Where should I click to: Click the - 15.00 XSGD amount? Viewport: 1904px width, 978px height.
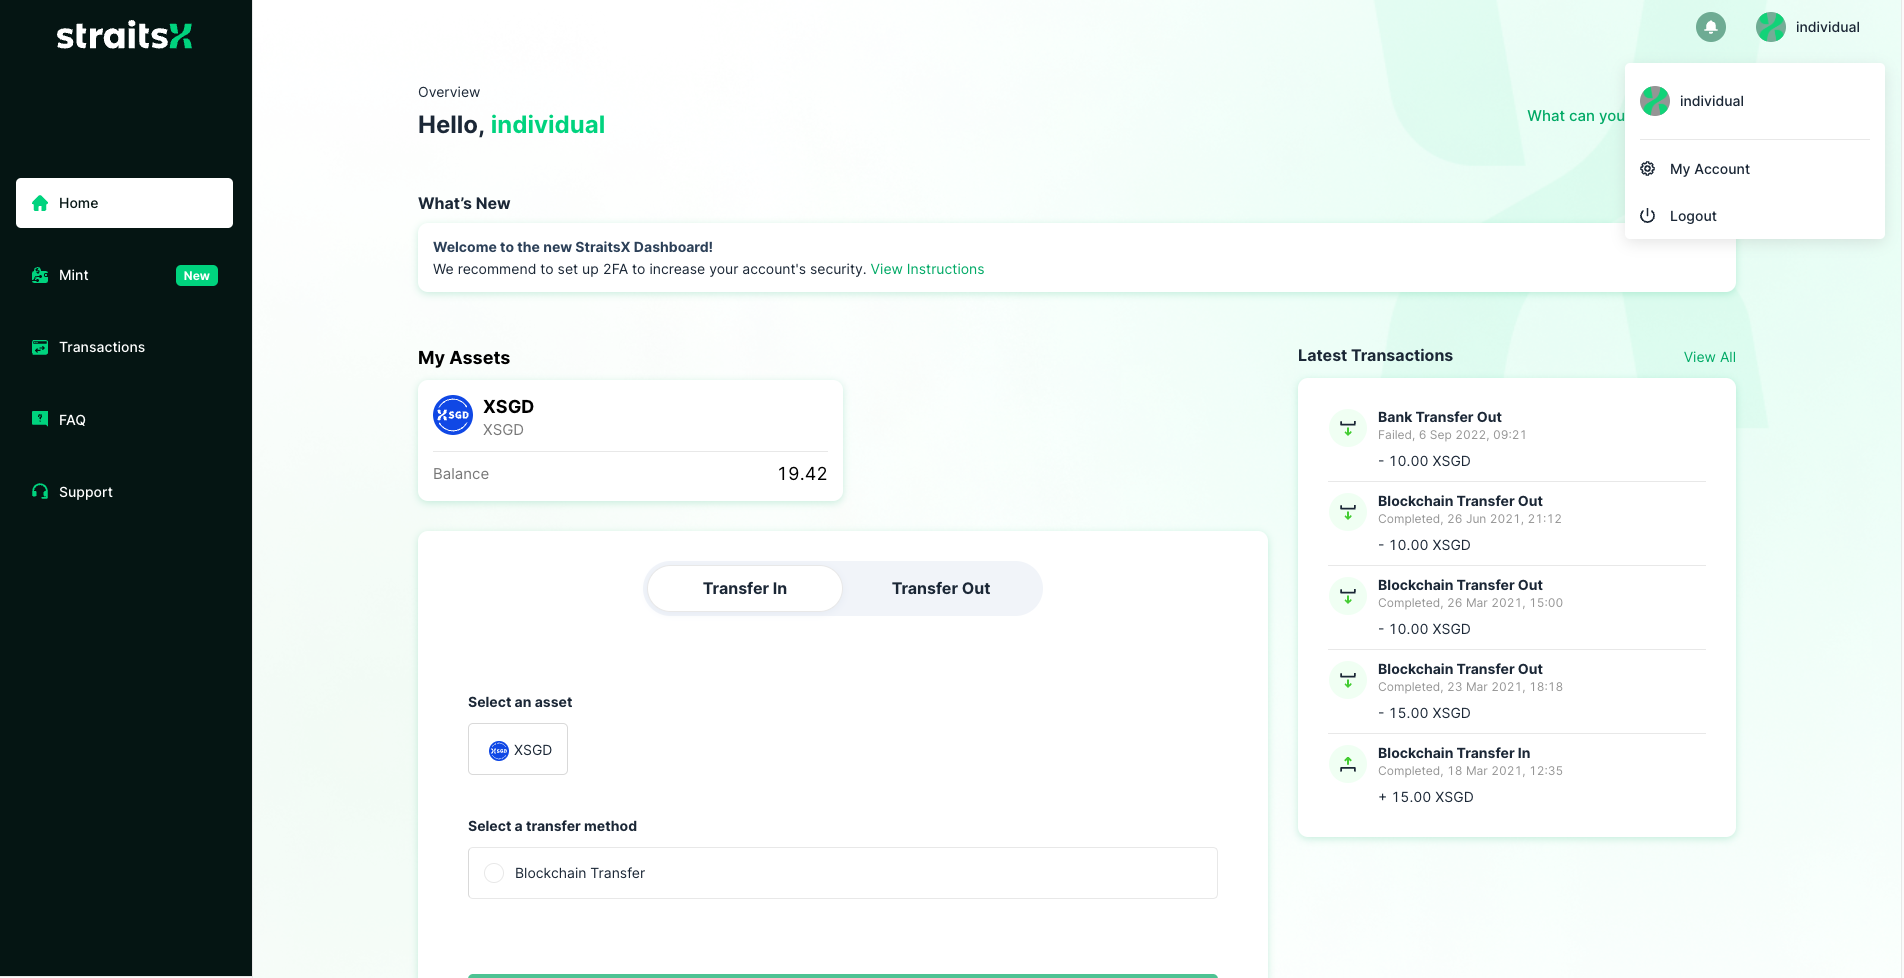pyautogui.click(x=1424, y=713)
